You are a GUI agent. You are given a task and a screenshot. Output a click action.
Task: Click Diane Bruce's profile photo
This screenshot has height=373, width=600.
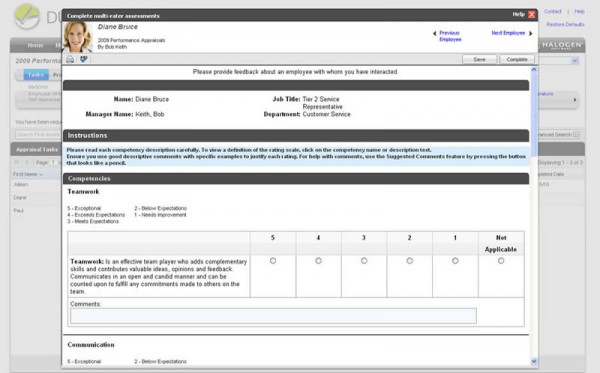click(77, 37)
